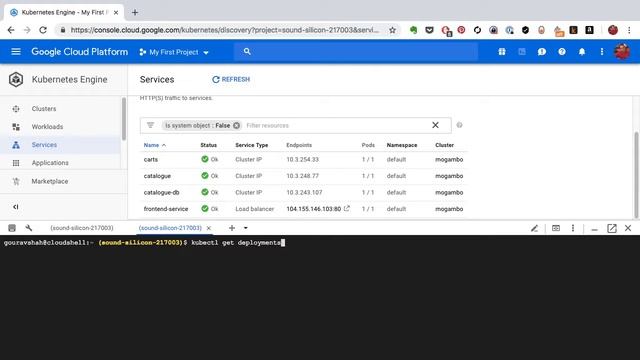This screenshot has height=360, width=640.
Task: Open the catalogue service link
Action: point(157,176)
